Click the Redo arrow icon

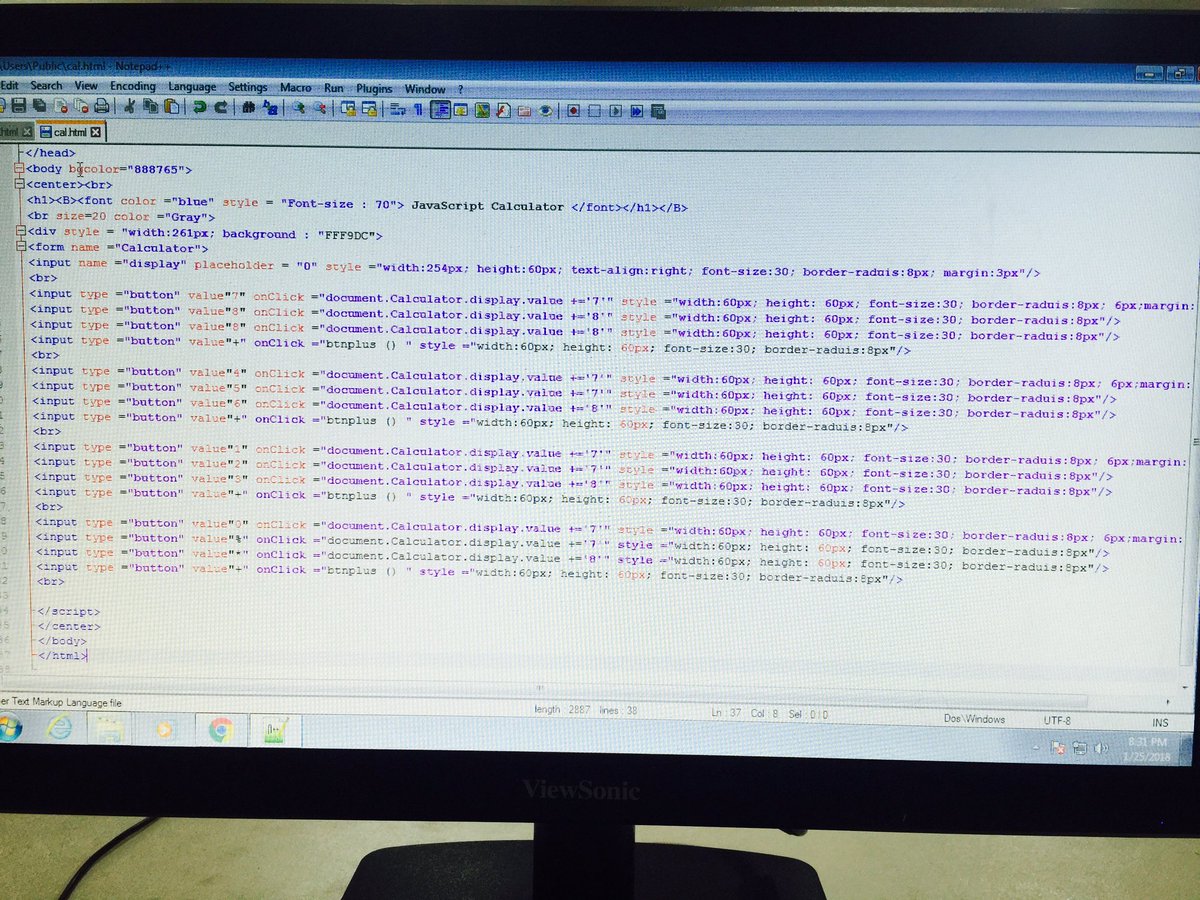(x=220, y=107)
